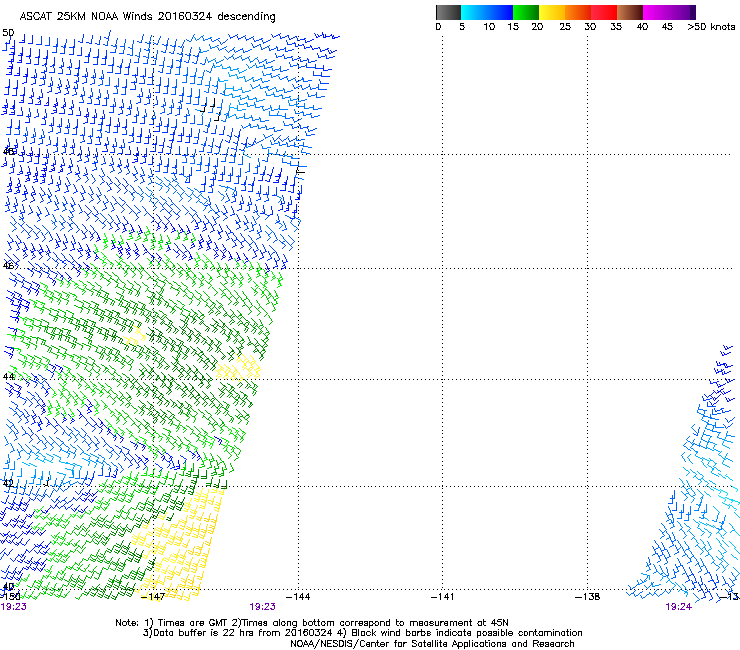The height and width of the screenshot is (650, 740).
Task: Click the '-138' longitude label
Action: coord(588,597)
